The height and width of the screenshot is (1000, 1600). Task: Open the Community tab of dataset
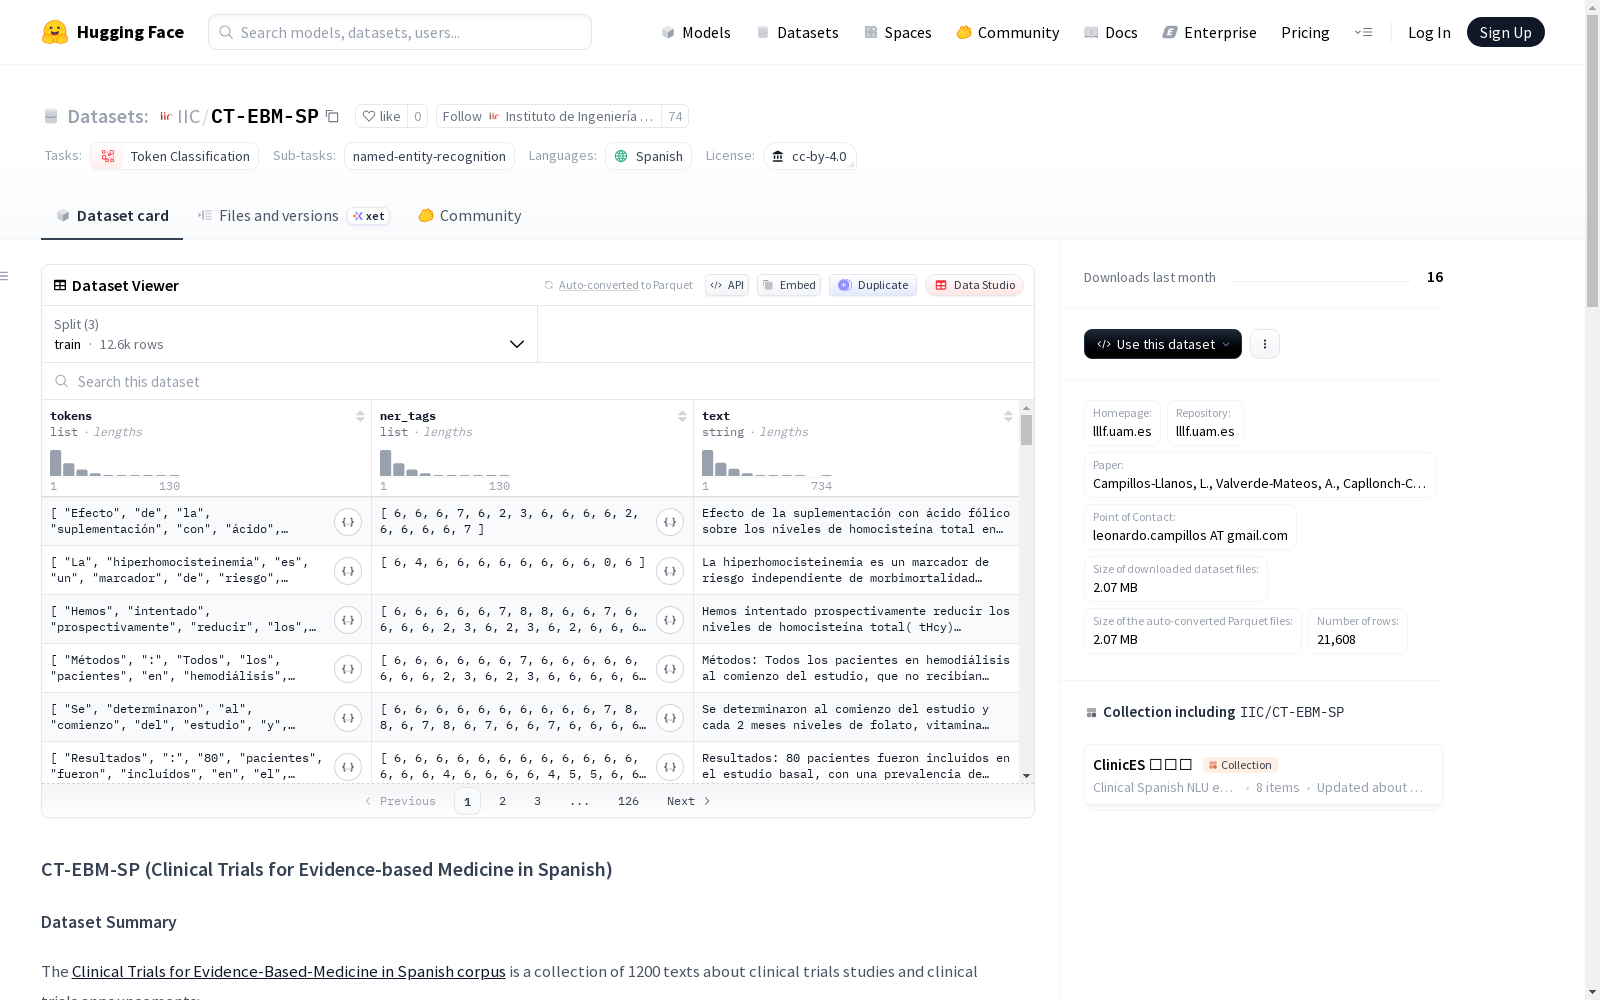click(x=469, y=216)
